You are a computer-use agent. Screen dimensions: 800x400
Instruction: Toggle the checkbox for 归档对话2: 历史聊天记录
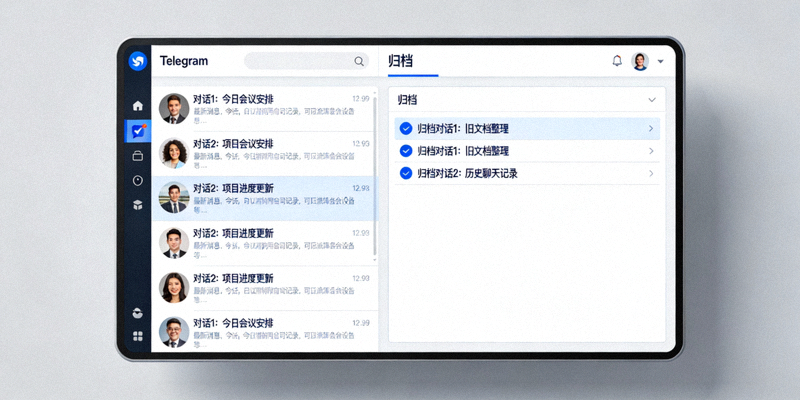405,173
